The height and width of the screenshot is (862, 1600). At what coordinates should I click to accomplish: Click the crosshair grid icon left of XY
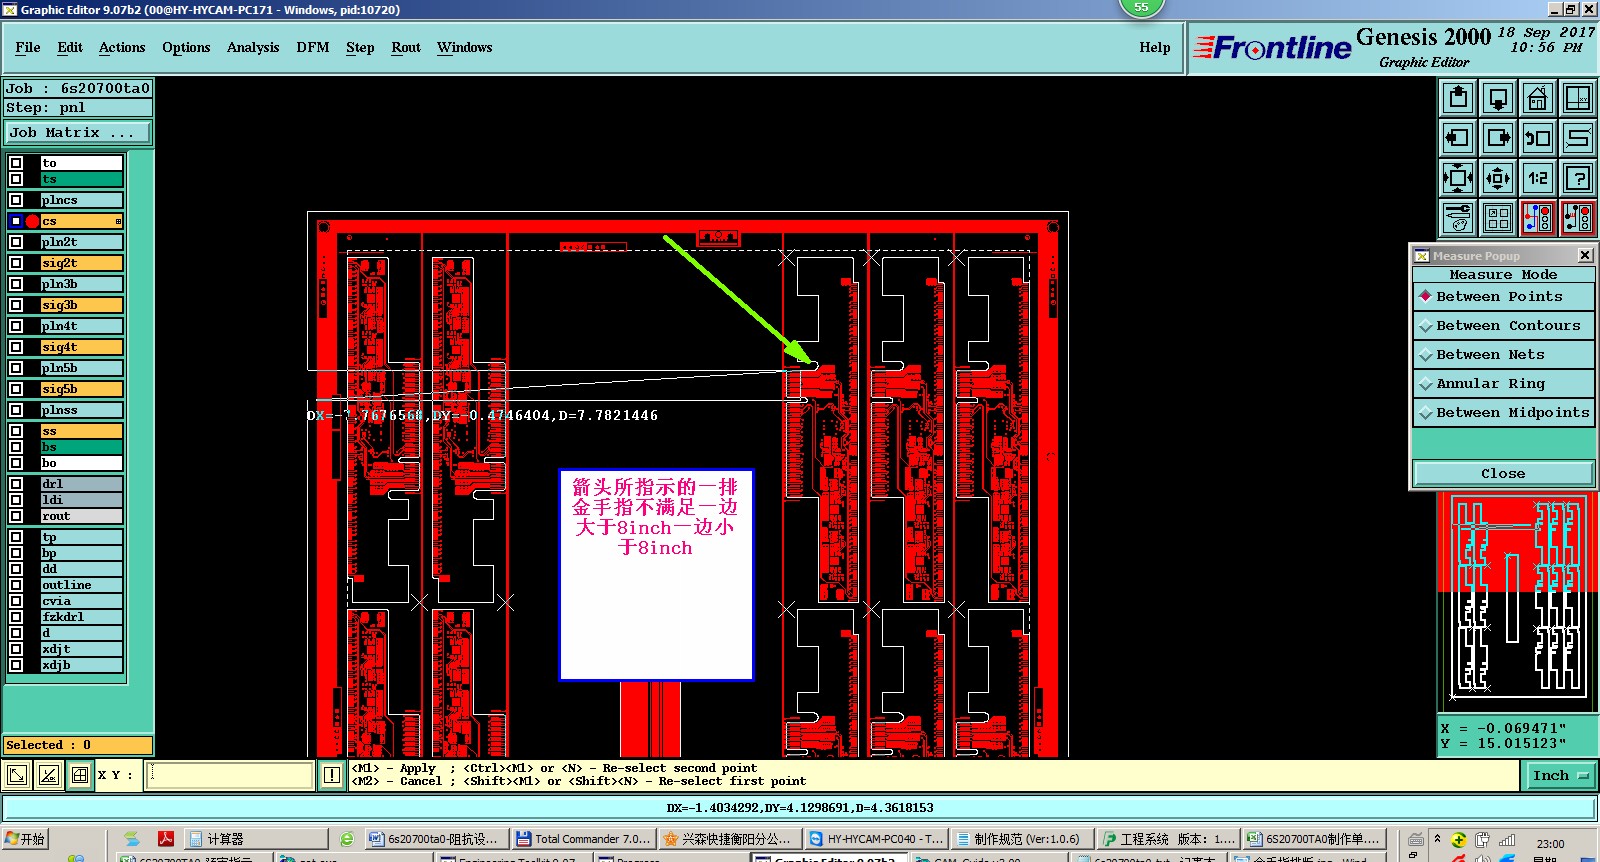coord(80,775)
